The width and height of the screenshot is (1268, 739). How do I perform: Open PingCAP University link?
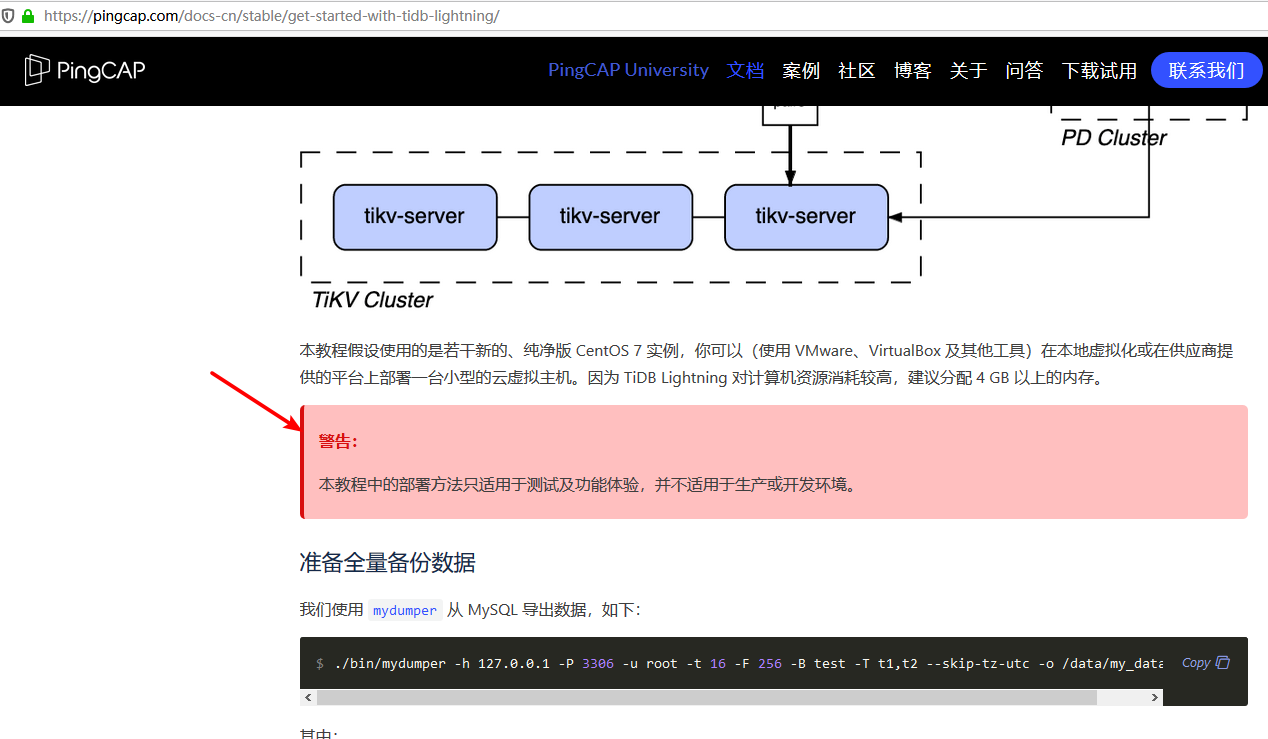628,70
